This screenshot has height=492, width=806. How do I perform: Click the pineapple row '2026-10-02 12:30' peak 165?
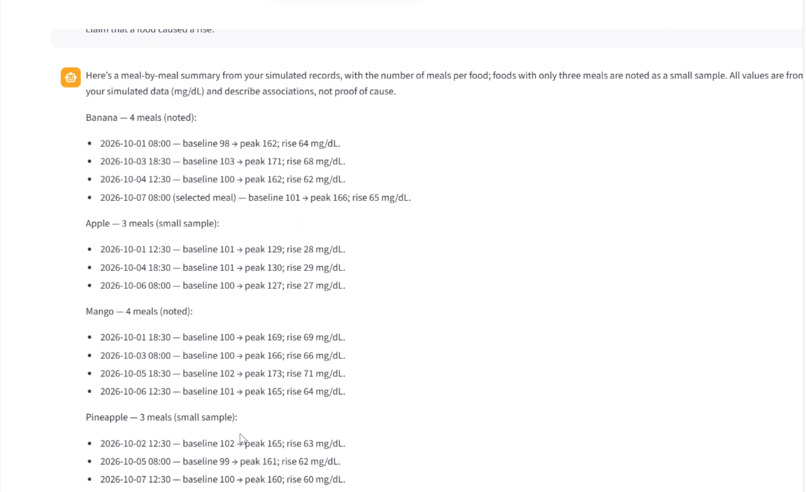coord(223,443)
